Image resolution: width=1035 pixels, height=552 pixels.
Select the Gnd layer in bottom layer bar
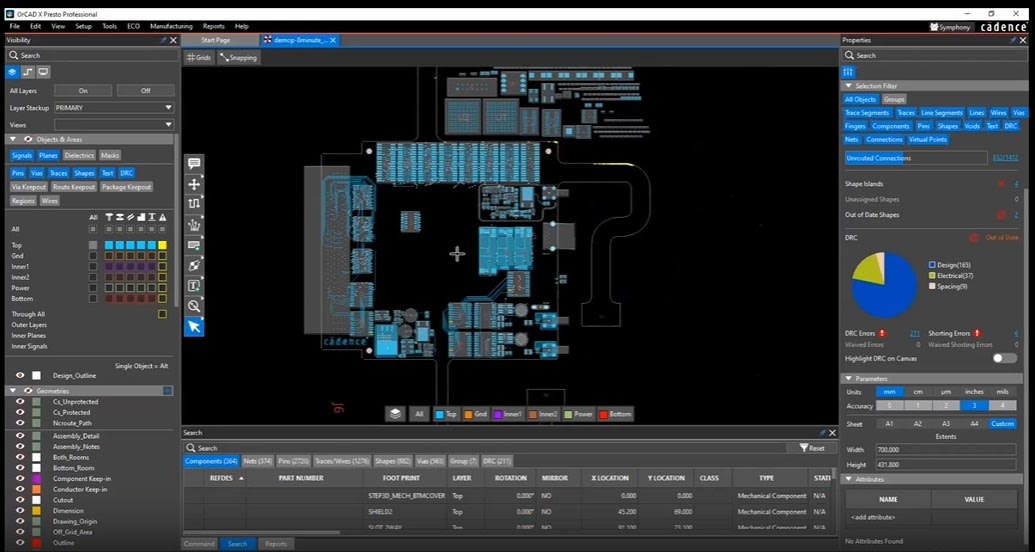476,414
